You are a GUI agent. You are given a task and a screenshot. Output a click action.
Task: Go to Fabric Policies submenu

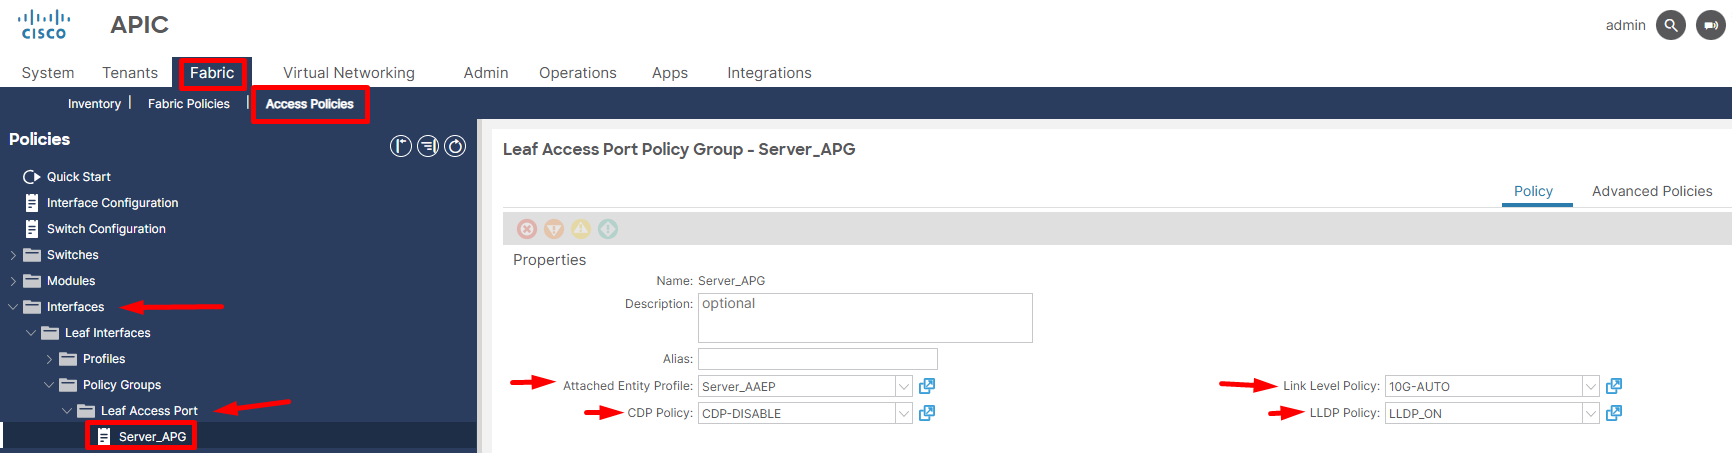pos(189,104)
